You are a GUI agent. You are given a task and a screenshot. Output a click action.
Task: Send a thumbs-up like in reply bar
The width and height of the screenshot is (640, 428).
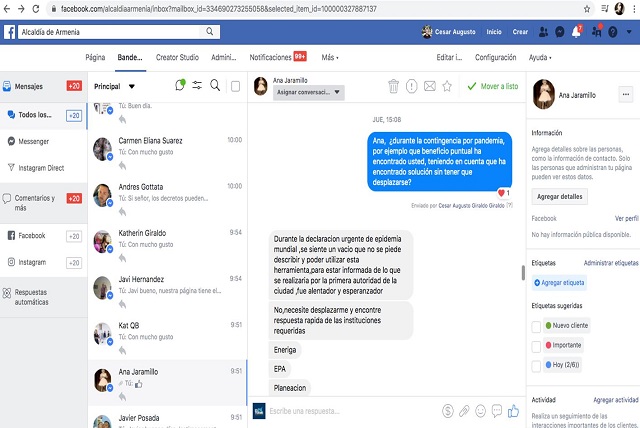(x=513, y=411)
